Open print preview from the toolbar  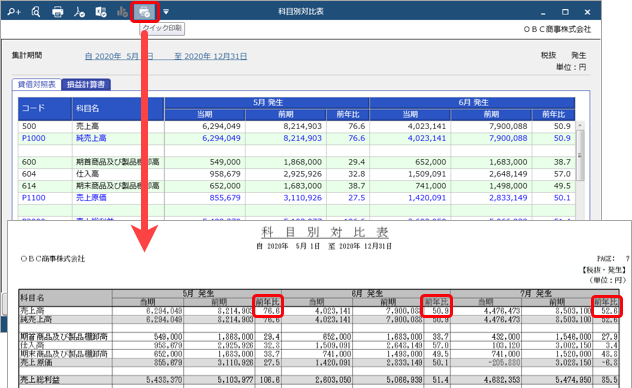pyautogui.click(x=36, y=12)
